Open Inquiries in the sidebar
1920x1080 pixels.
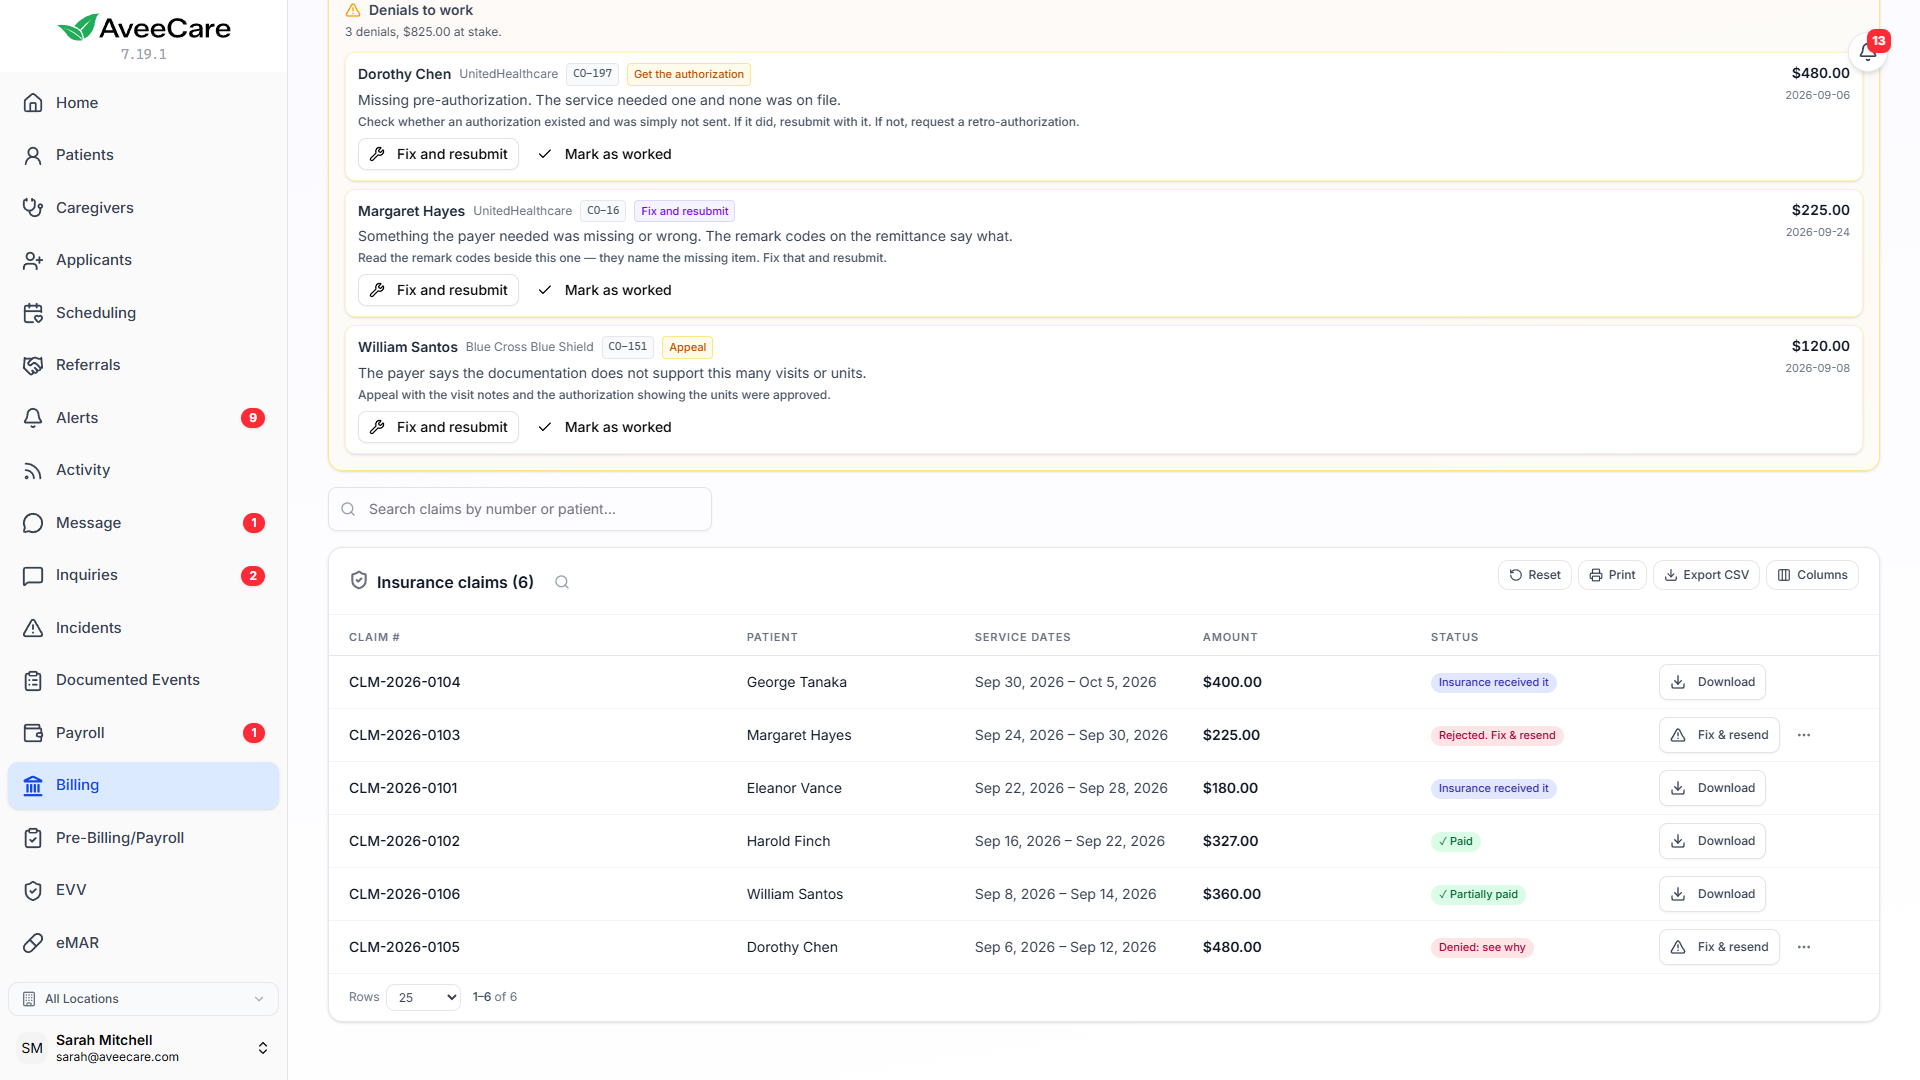coord(143,575)
